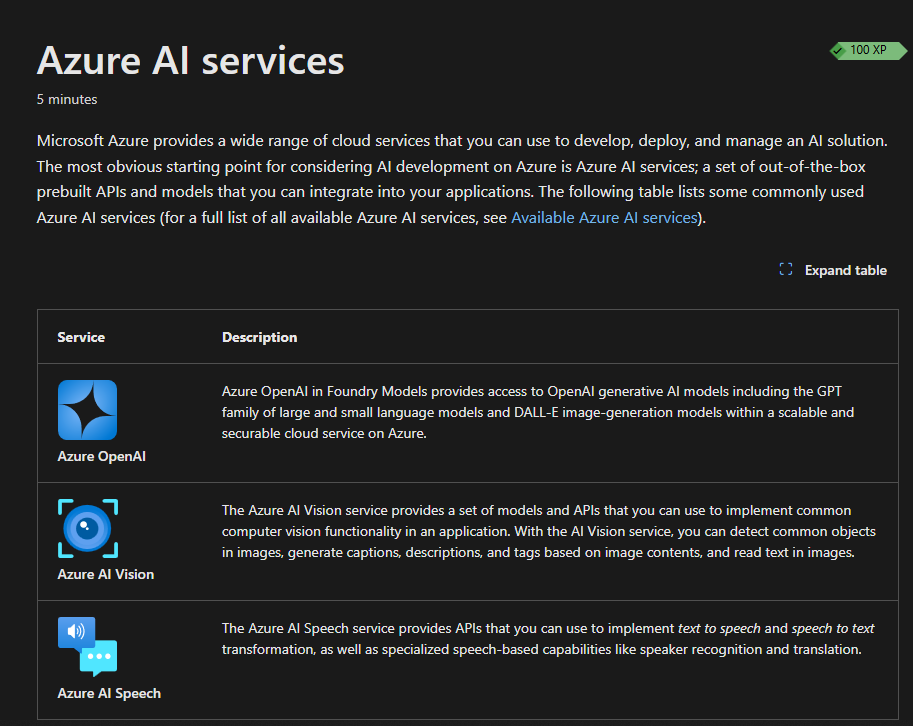
Task: Click the Azure AI Vision service description text
Action: (548, 531)
